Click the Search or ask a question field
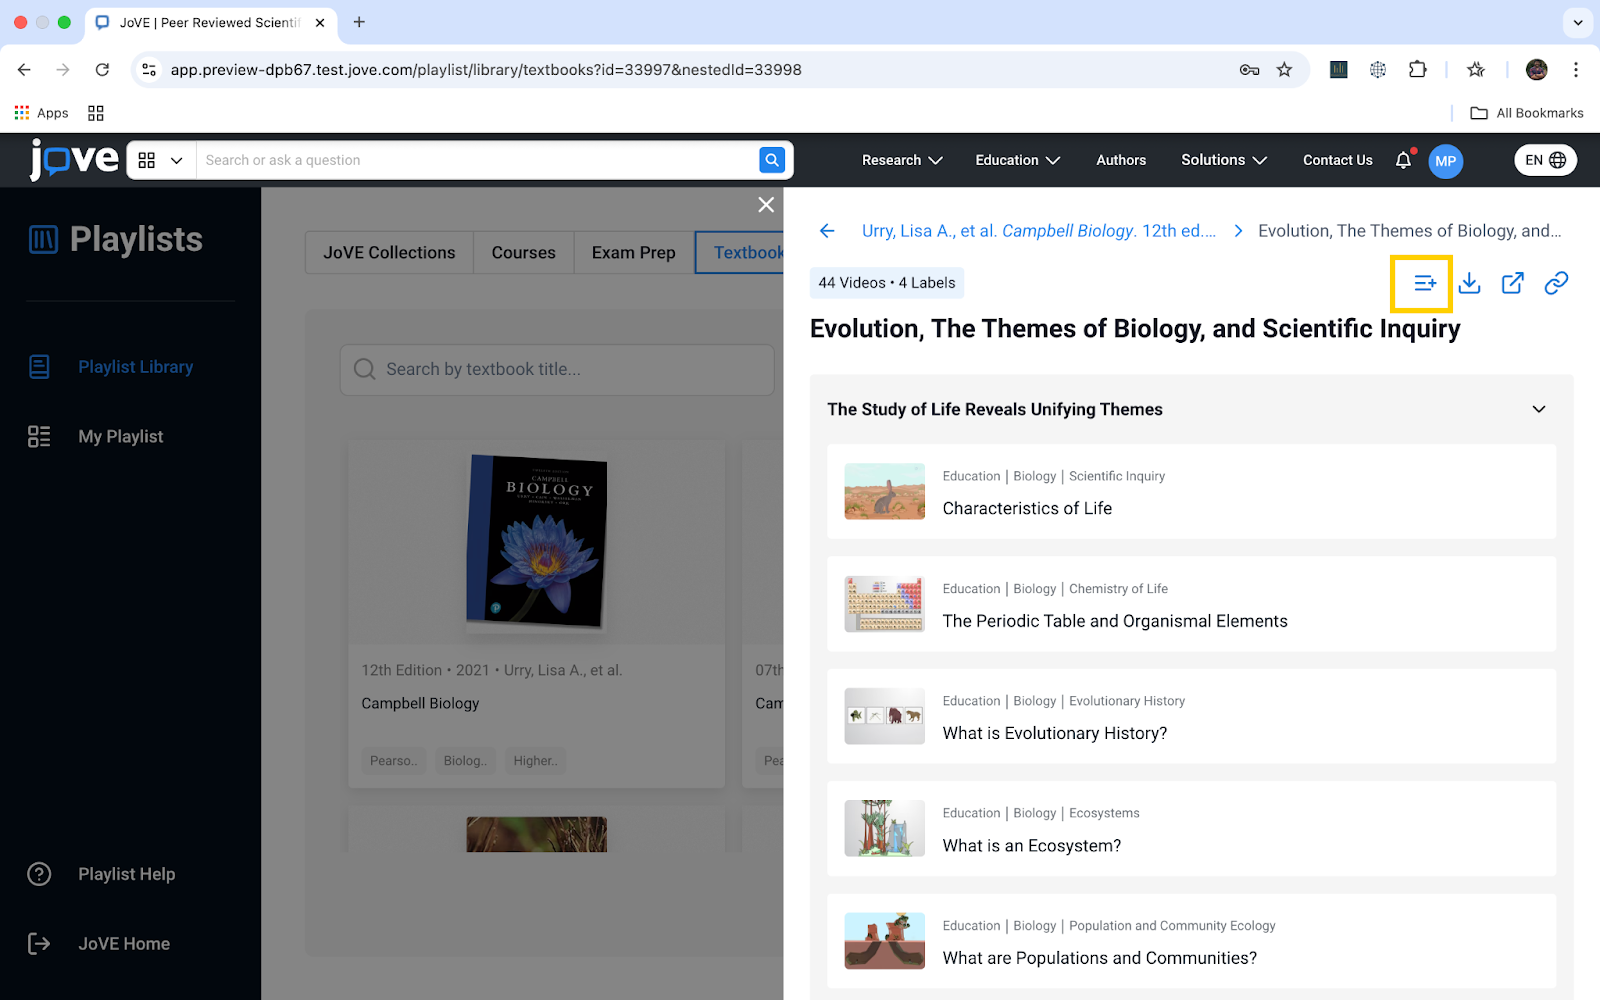 pos(477,160)
